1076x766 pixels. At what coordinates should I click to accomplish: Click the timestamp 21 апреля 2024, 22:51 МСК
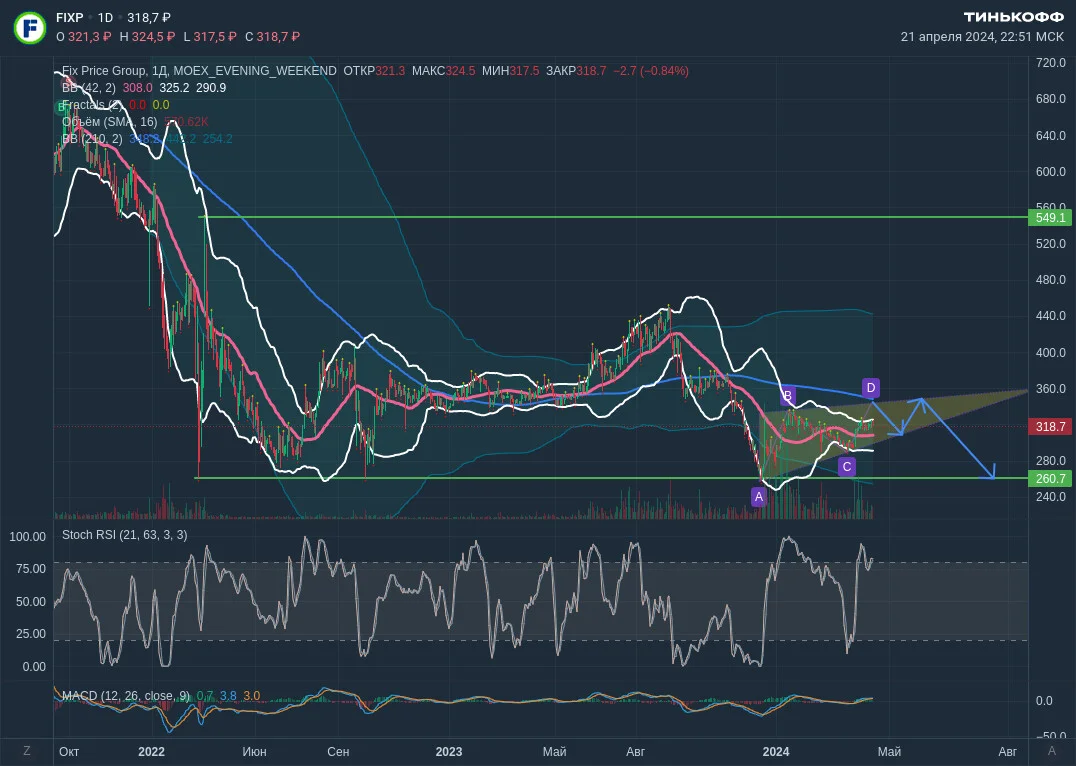pos(982,37)
